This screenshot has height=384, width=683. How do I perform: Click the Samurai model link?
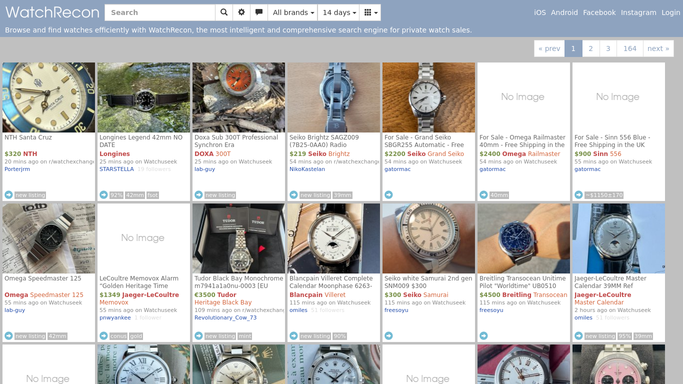tap(436, 295)
